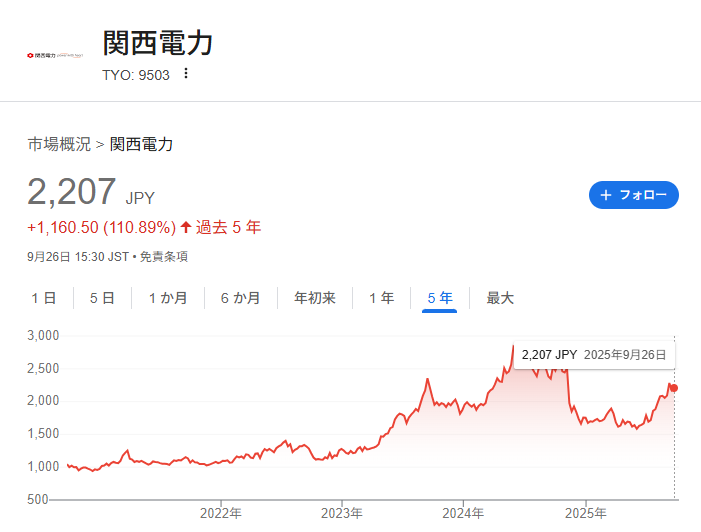Click the 2024年 label on the x-axis
Screen dimensions: 701x532
pos(463,513)
